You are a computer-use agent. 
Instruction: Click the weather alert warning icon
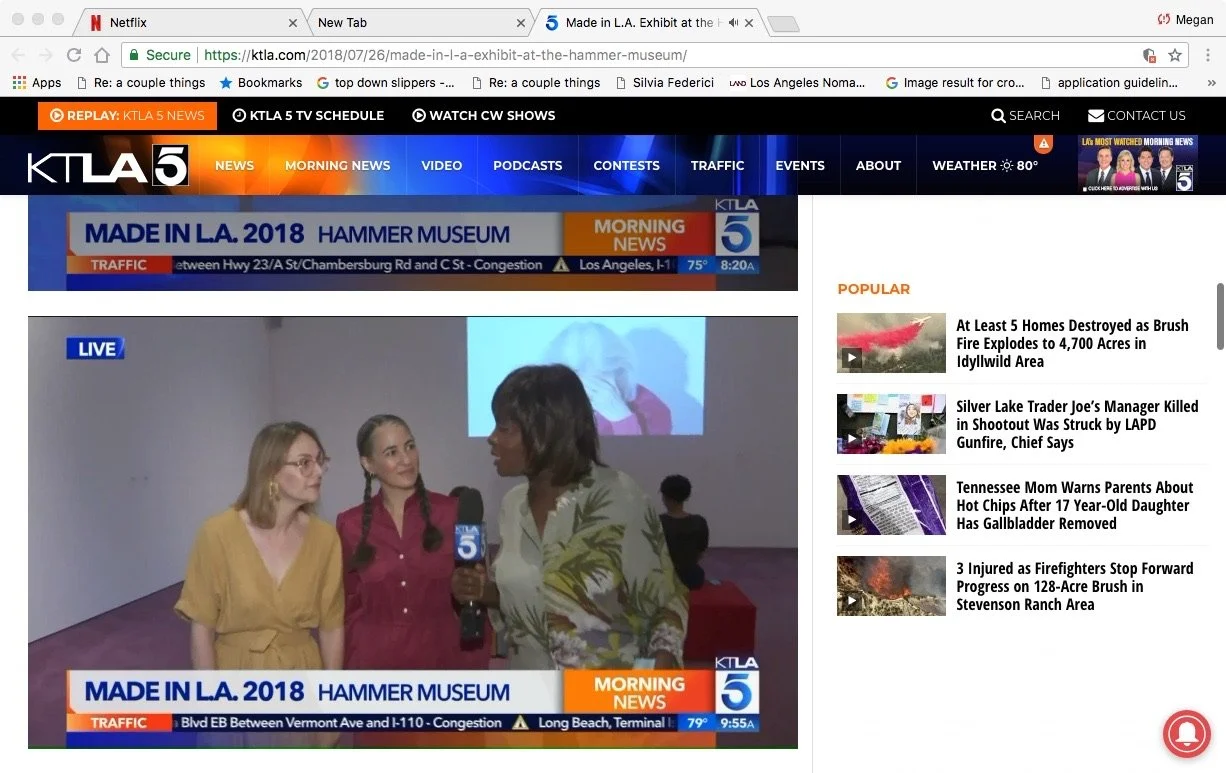1043,144
